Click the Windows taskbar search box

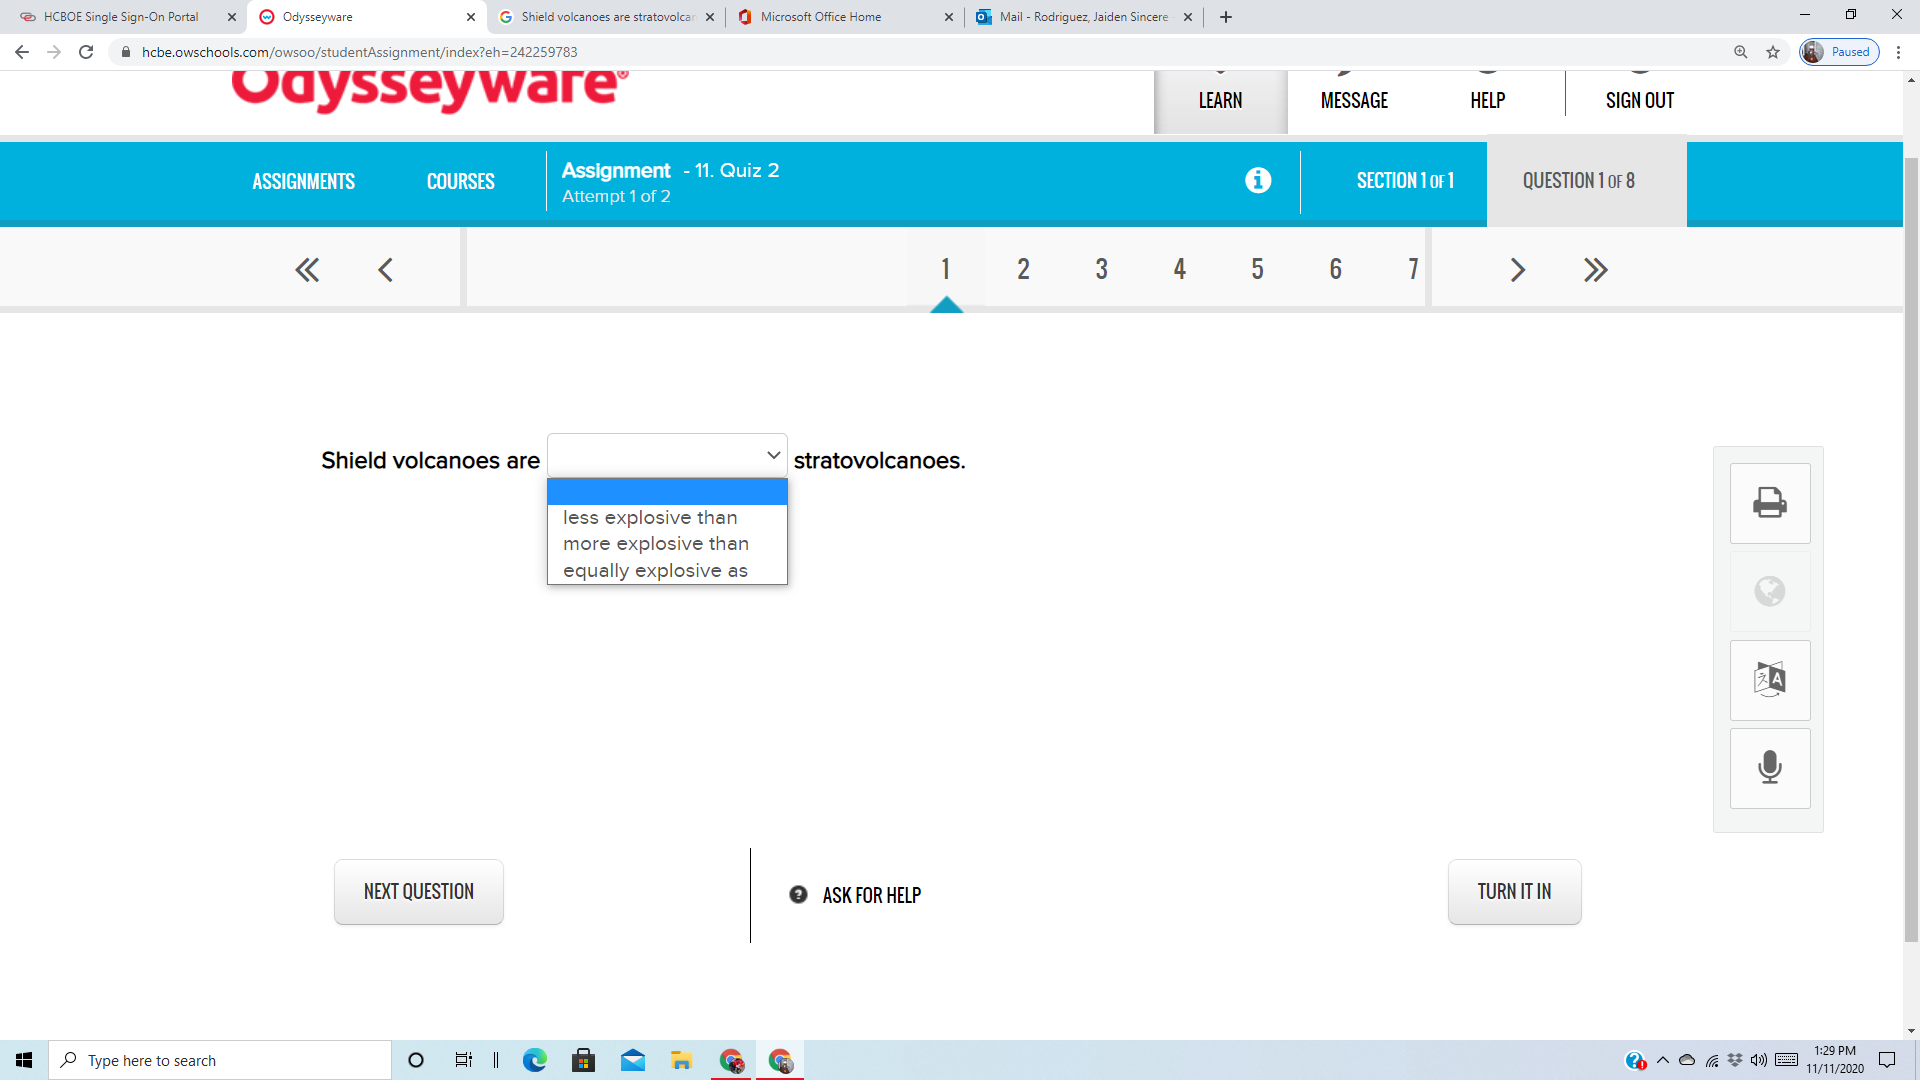(220, 1060)
